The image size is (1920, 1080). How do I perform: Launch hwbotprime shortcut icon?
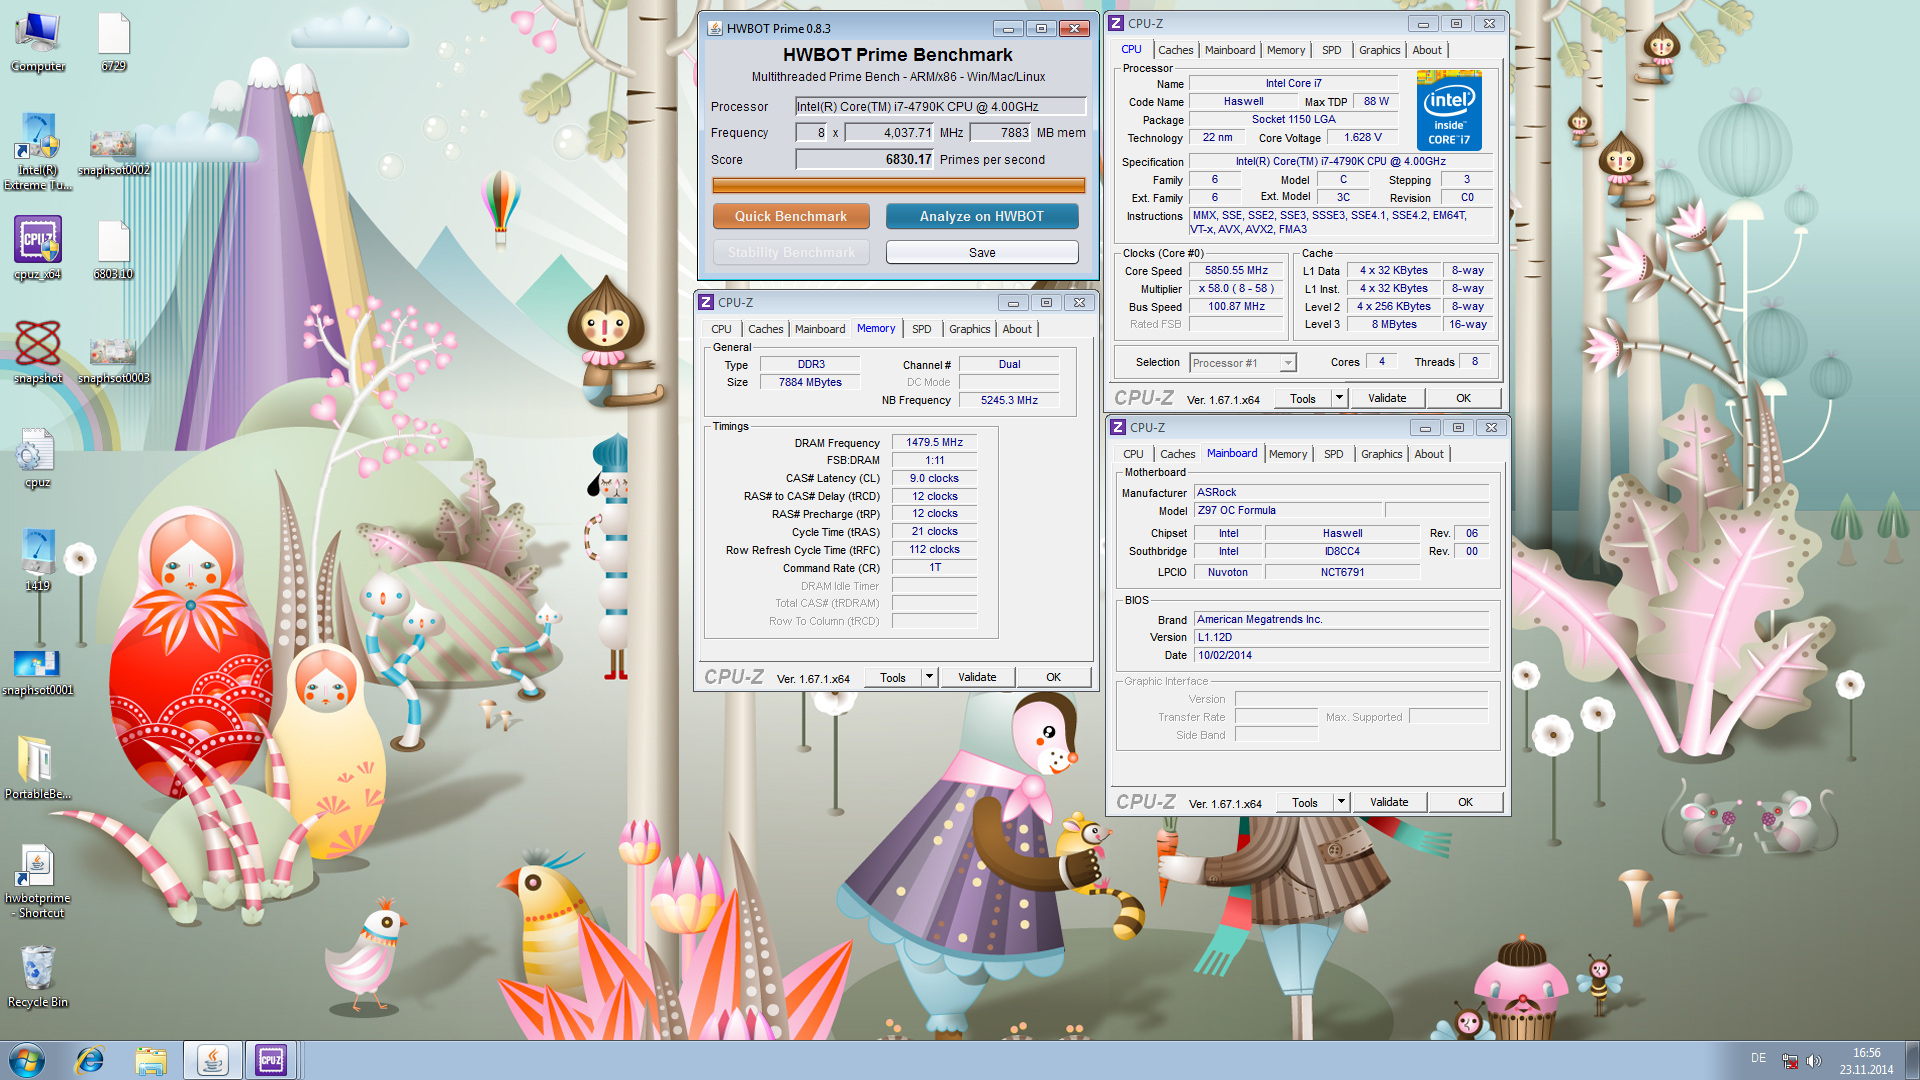click(38, 880)
